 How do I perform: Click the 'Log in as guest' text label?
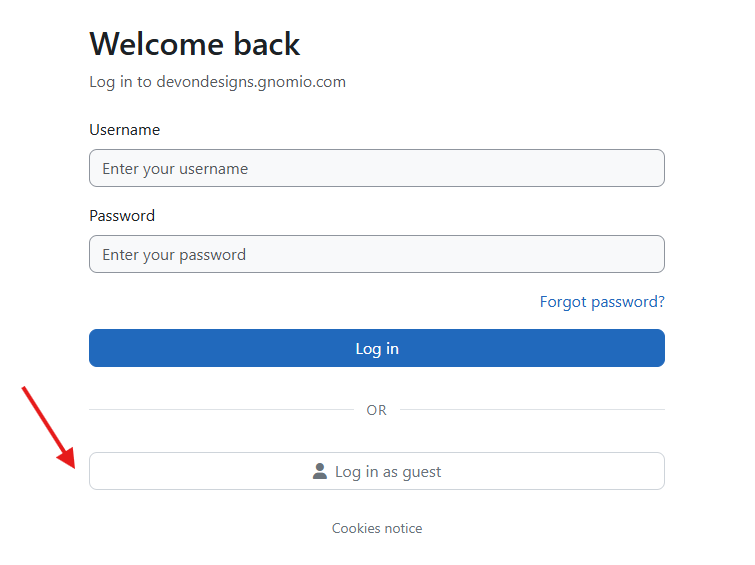point(388,472)
